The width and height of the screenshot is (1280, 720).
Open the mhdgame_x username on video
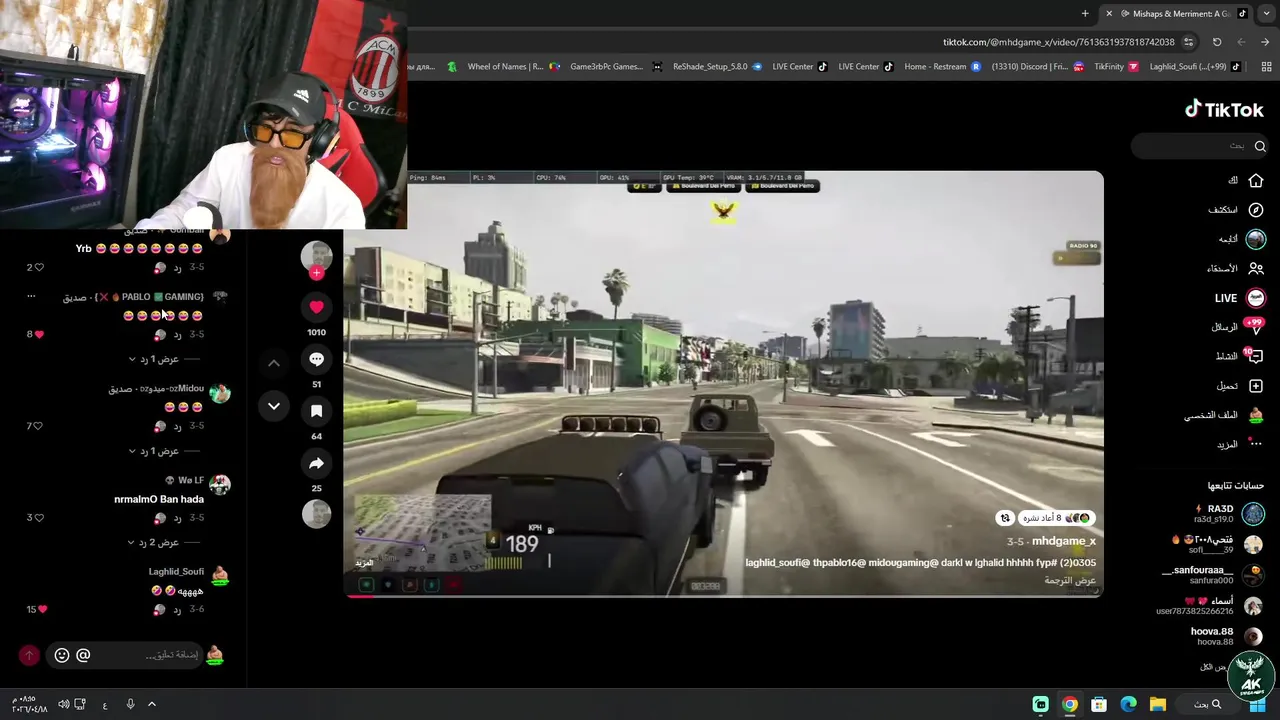point(1063,541)
